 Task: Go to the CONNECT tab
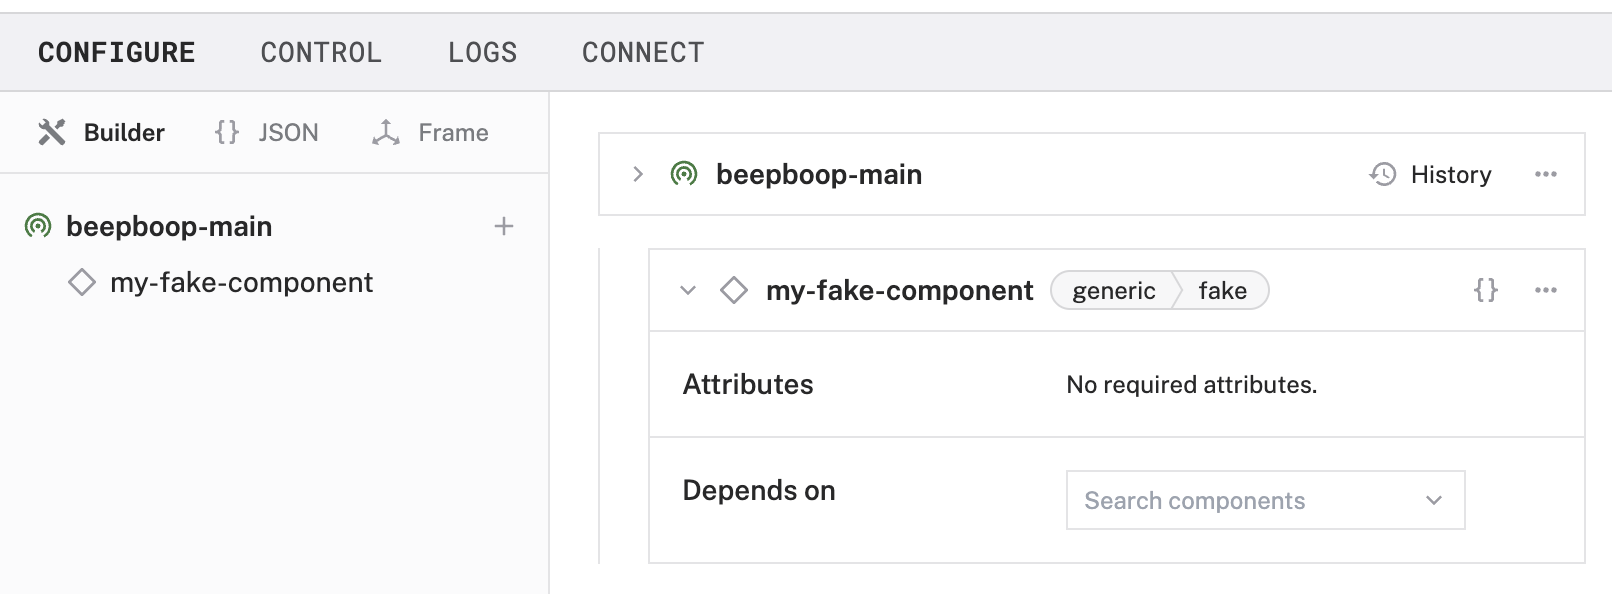pyautogui.click(x=643, y=53)
